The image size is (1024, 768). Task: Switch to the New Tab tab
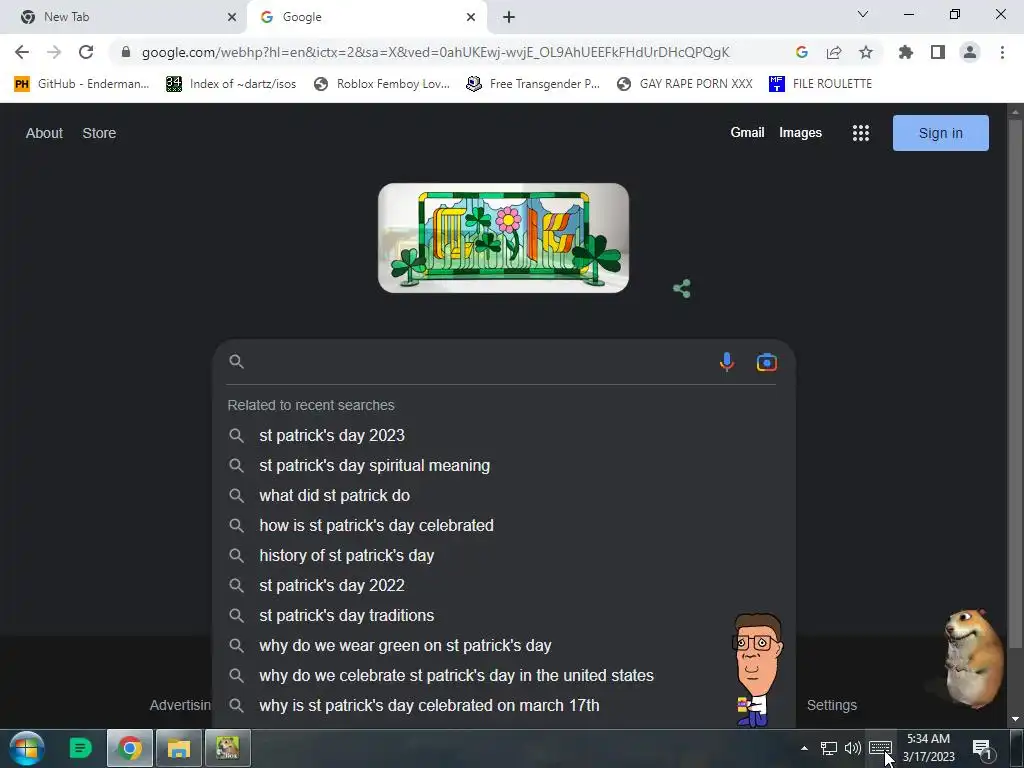(123, 17)
